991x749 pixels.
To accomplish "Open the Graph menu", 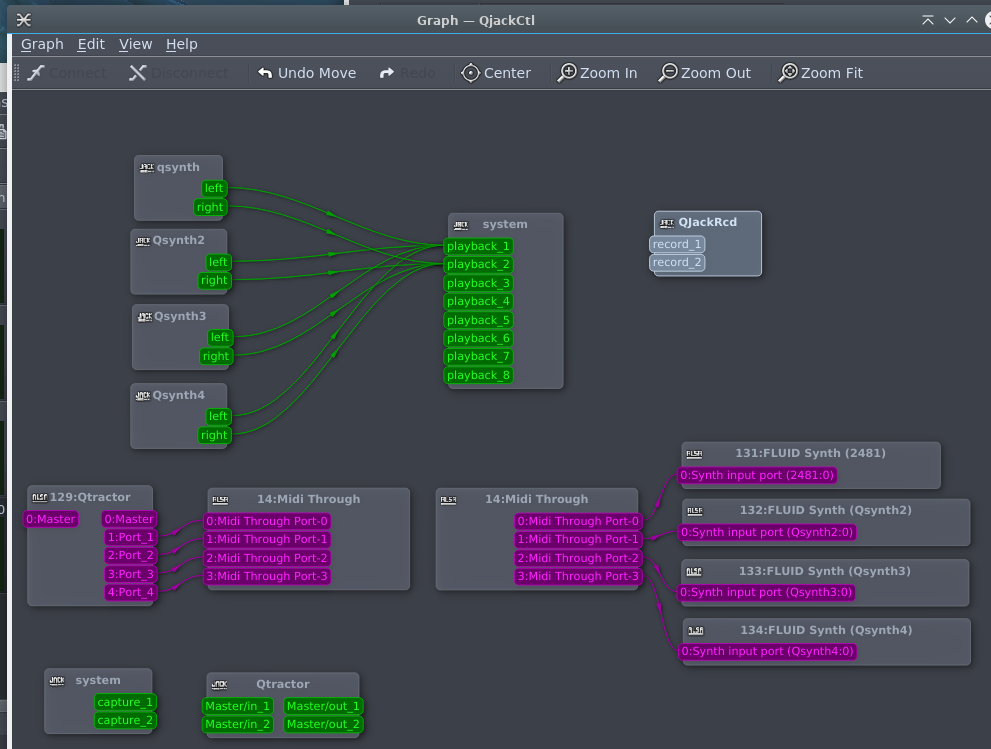I will 42,44.
